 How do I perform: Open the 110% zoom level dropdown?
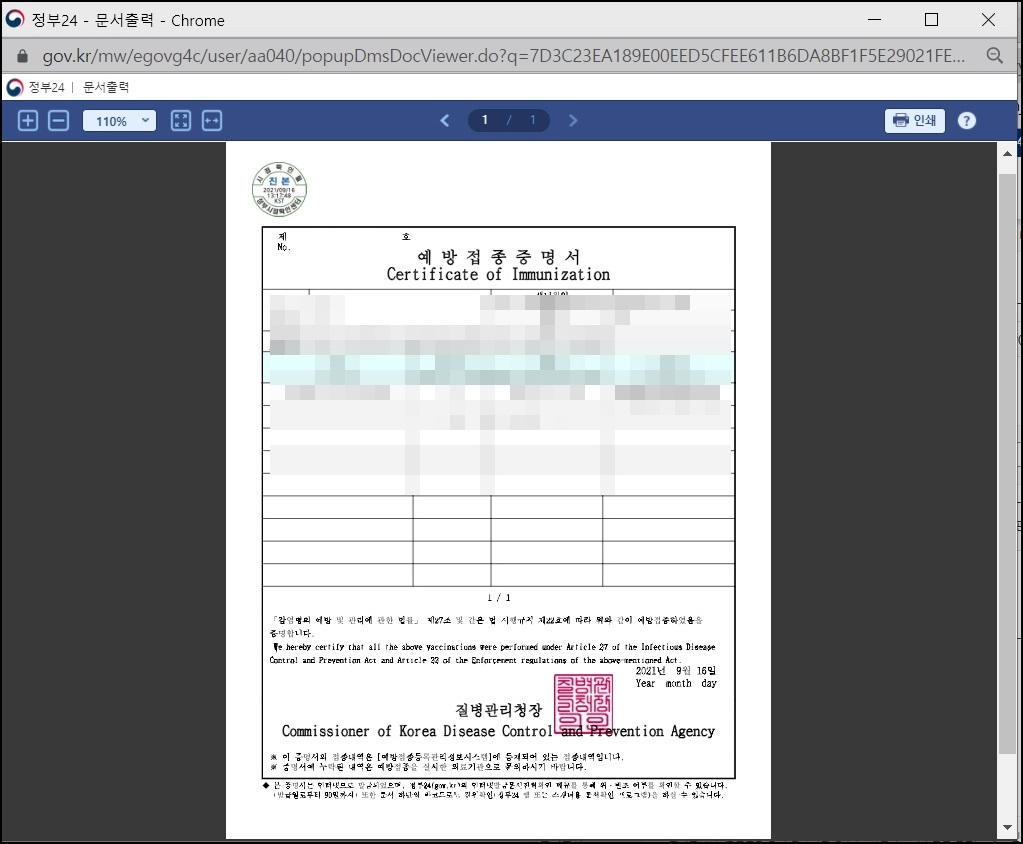119,121
